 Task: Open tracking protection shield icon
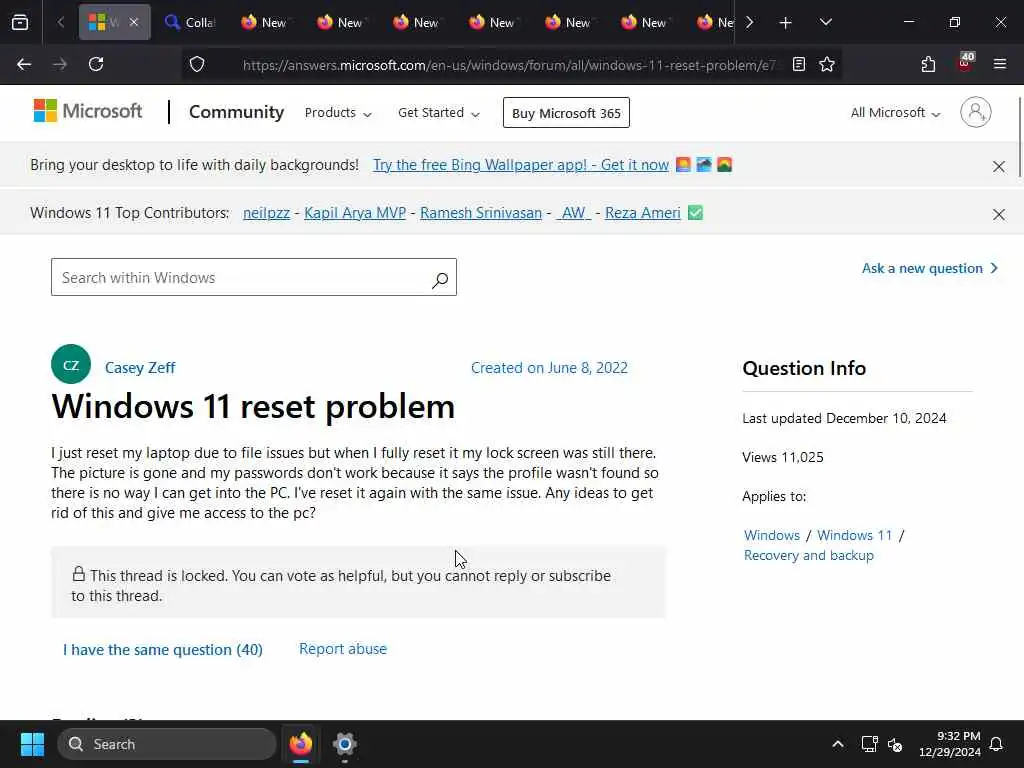click(197, 64)
